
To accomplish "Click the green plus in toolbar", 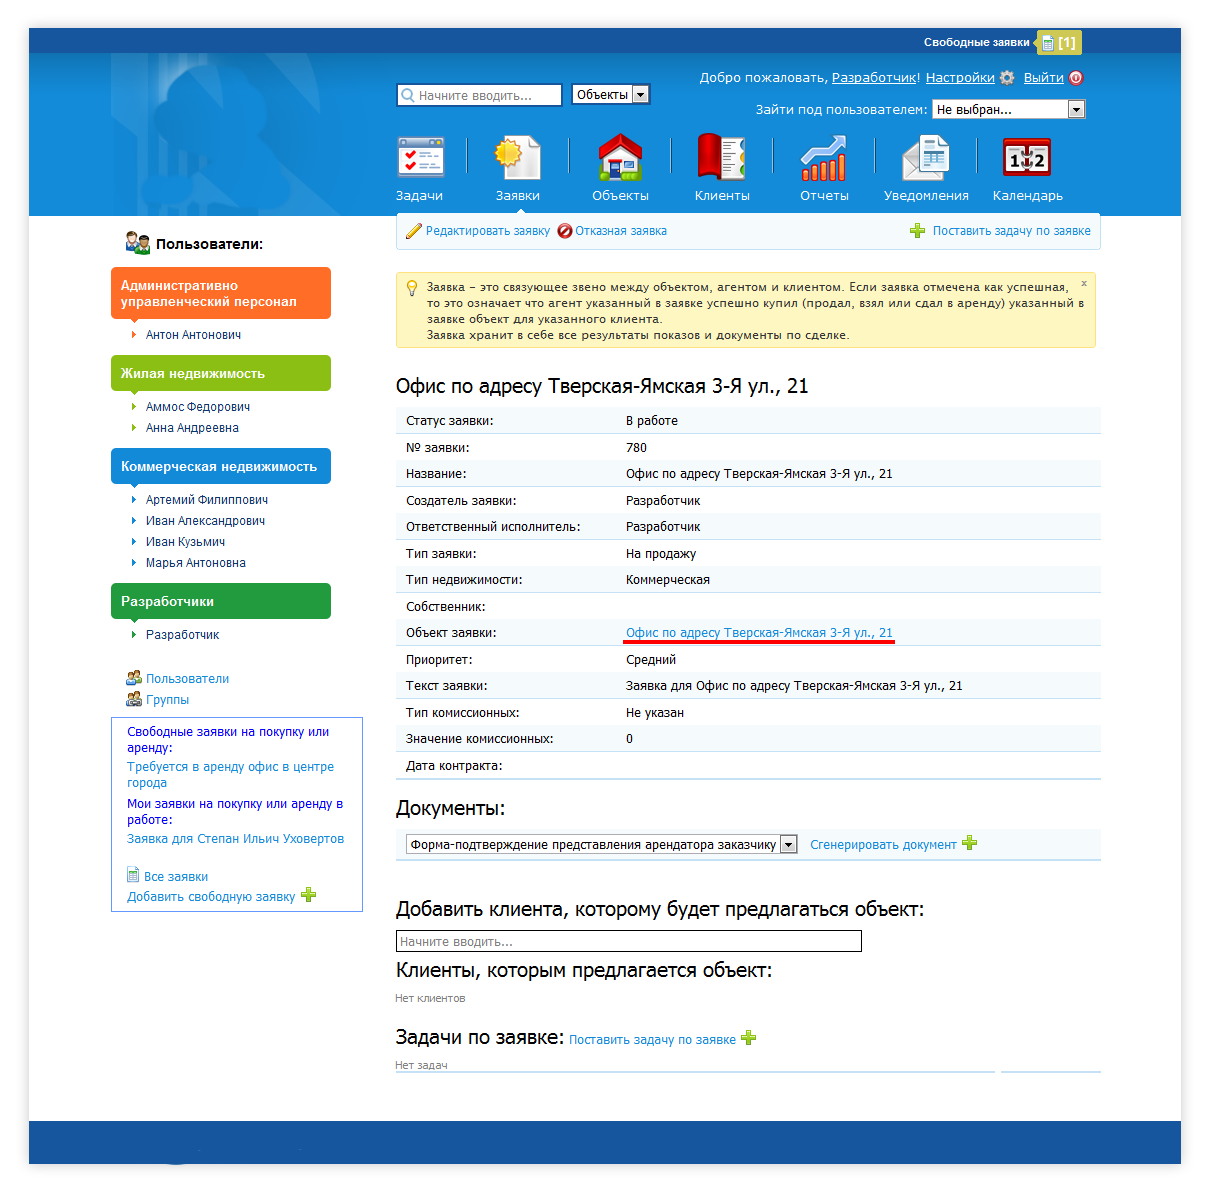I will click(x=917, y=231).
